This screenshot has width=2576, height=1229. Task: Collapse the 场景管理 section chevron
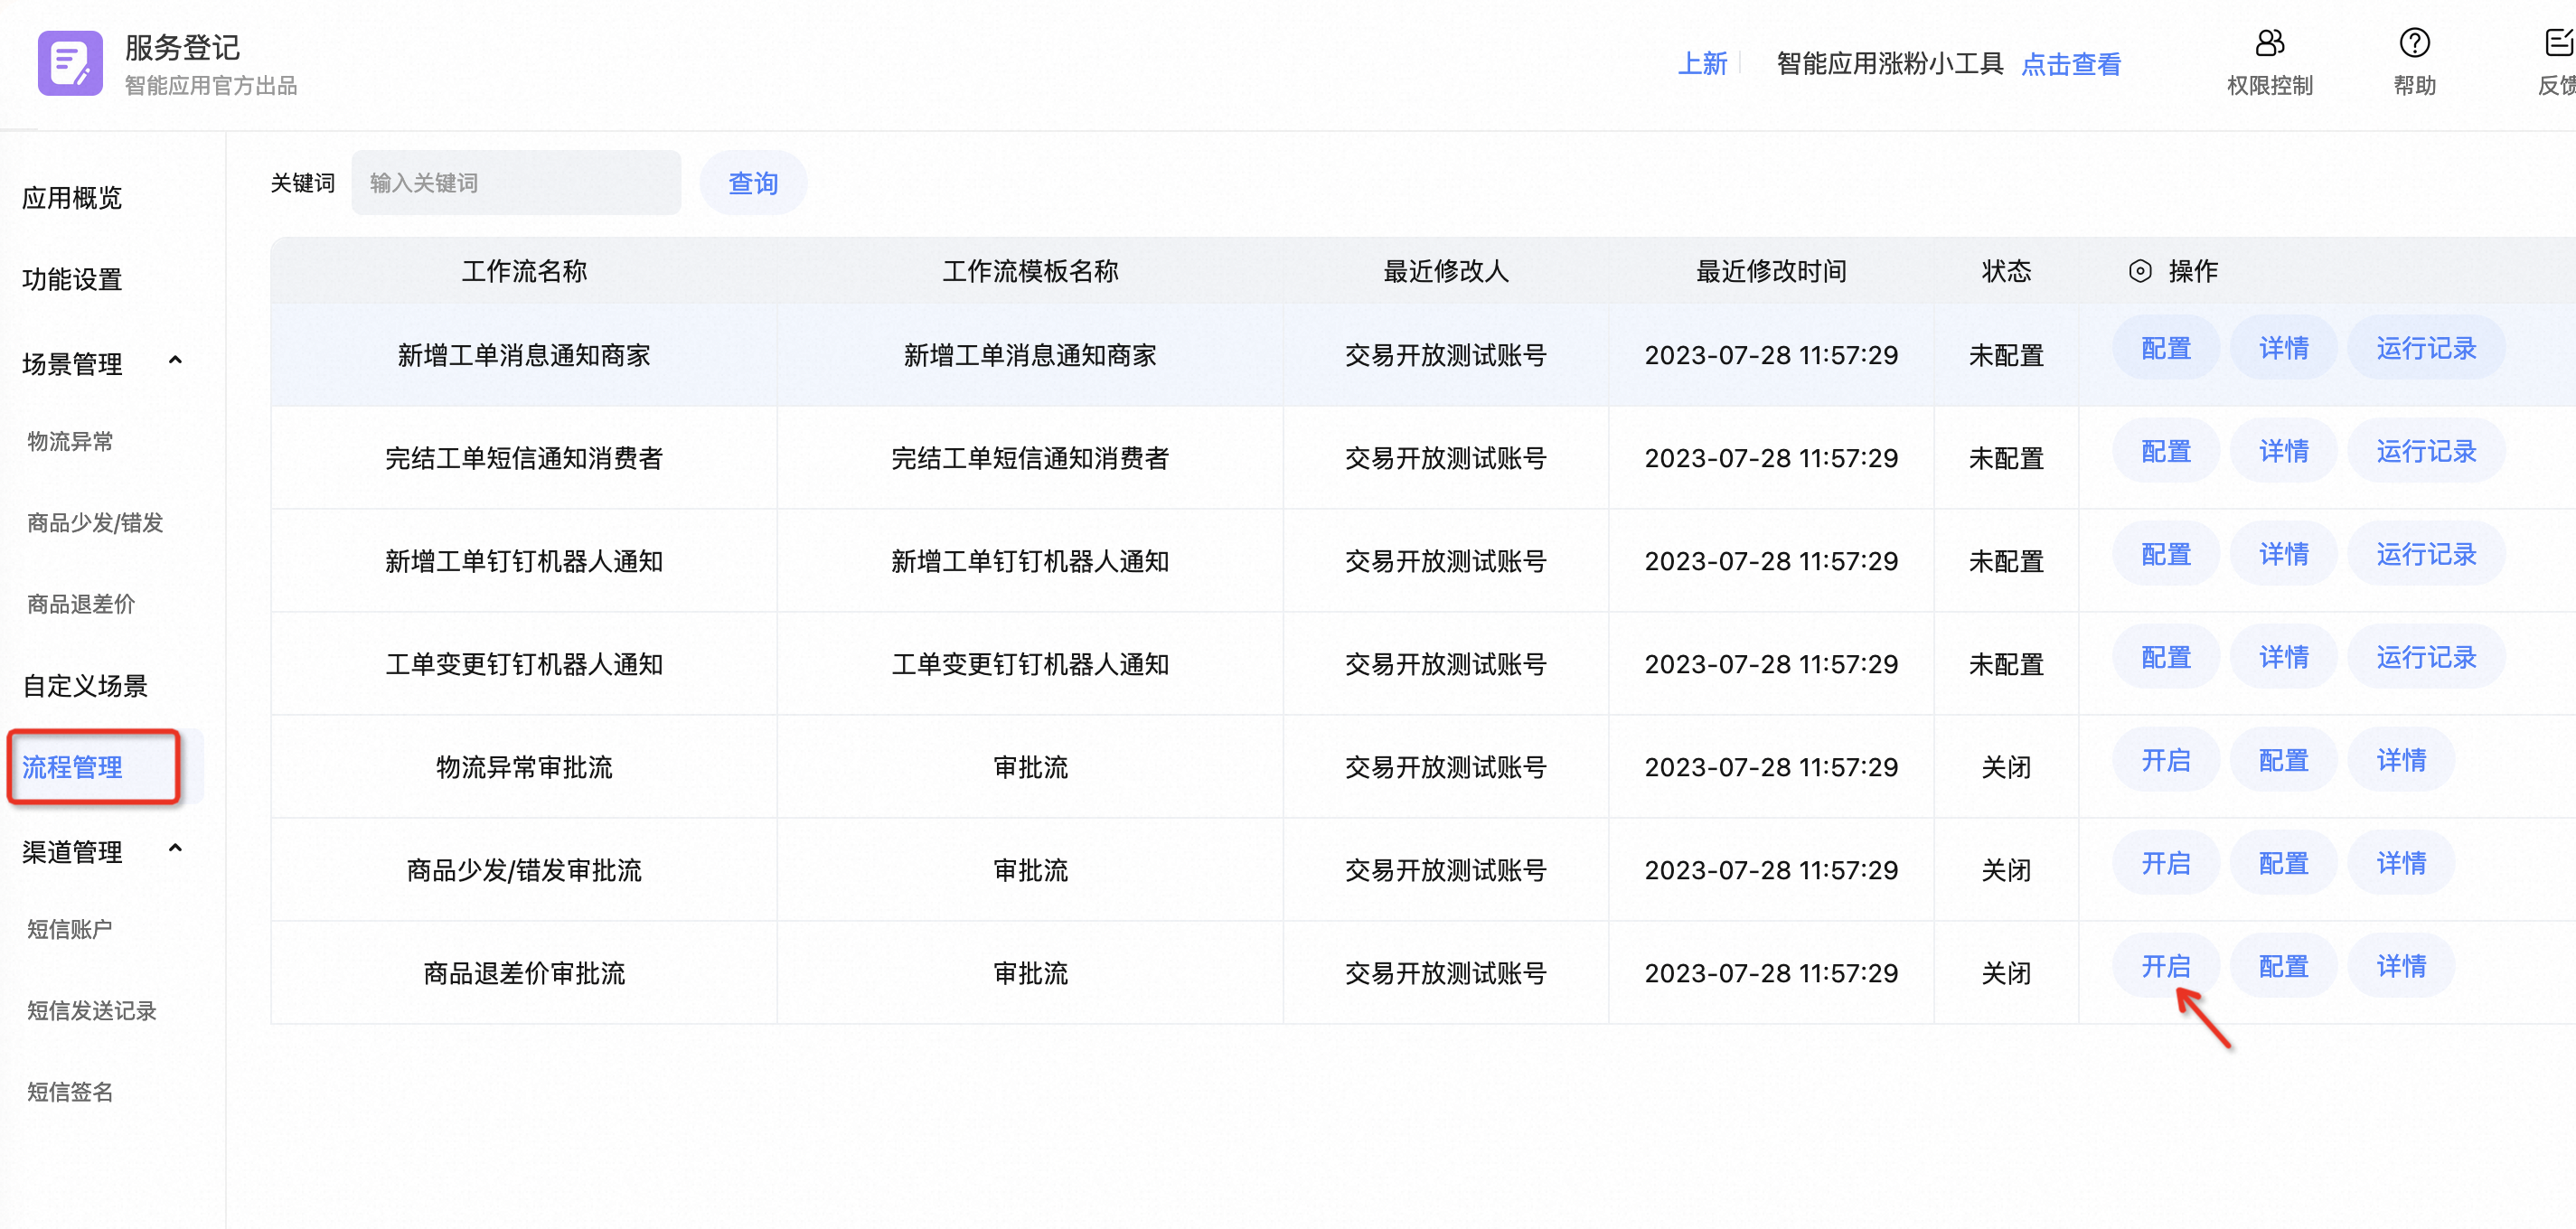tap(176, 361)
